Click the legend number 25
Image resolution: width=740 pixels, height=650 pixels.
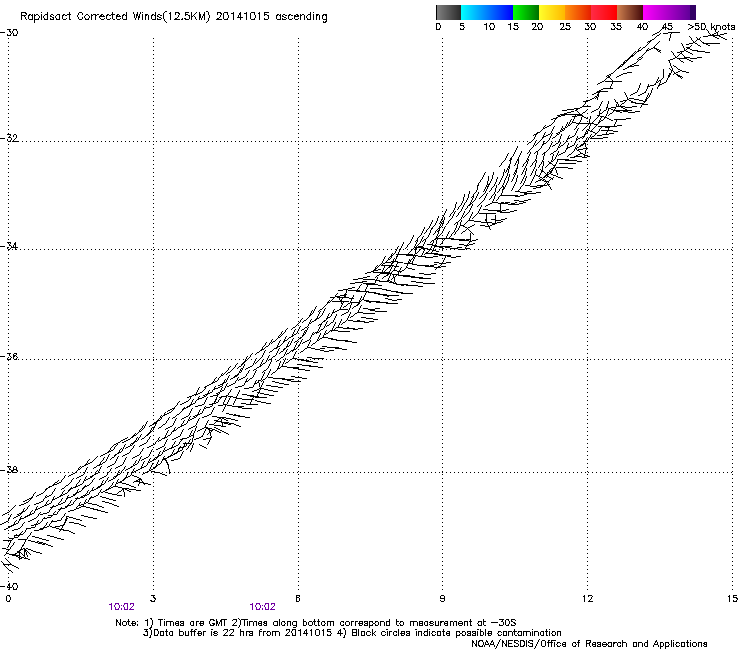[565, 27]
